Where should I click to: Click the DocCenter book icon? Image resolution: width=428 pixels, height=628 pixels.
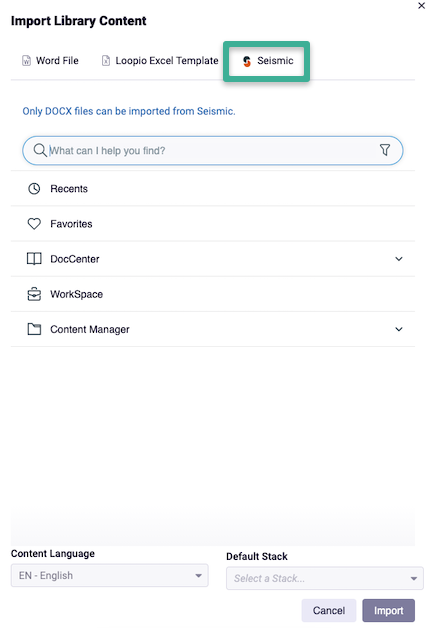click(34, 259)
